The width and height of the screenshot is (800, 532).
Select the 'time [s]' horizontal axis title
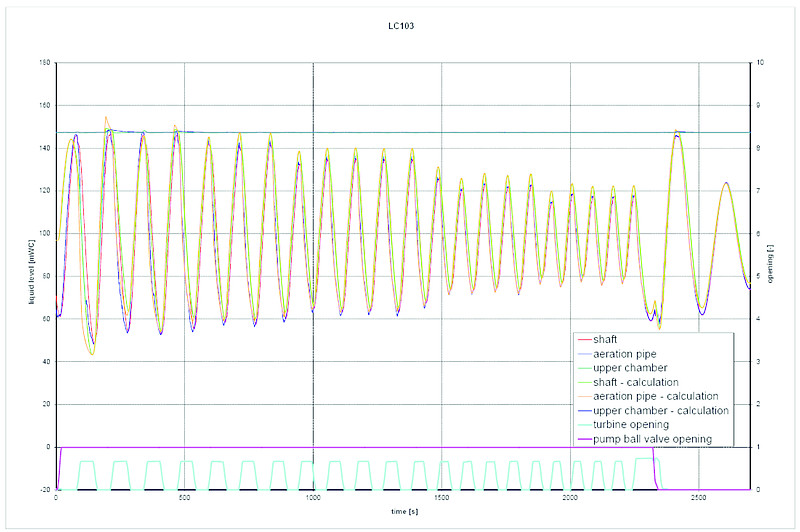coord(402,510)
